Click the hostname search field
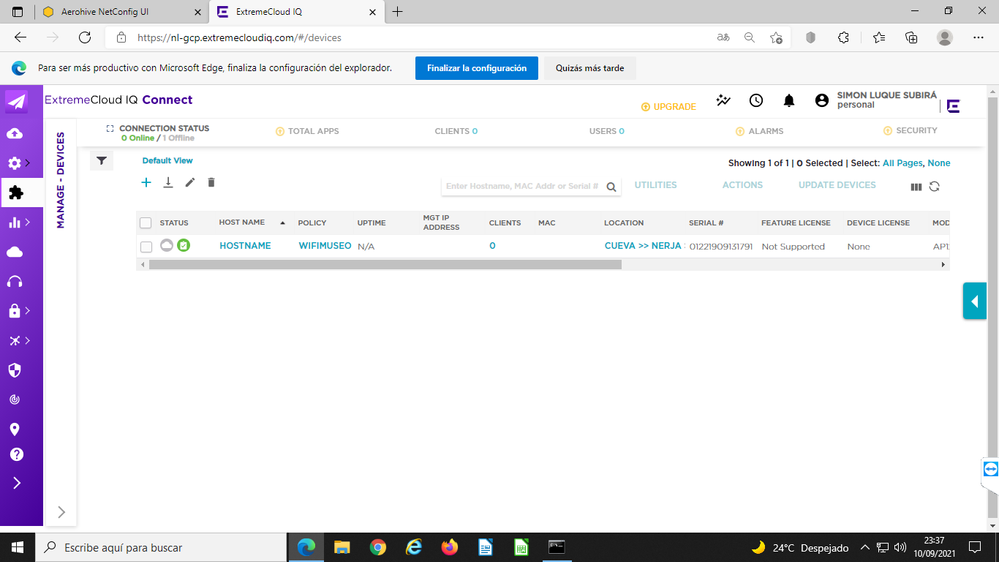 [x=522, y=186]
